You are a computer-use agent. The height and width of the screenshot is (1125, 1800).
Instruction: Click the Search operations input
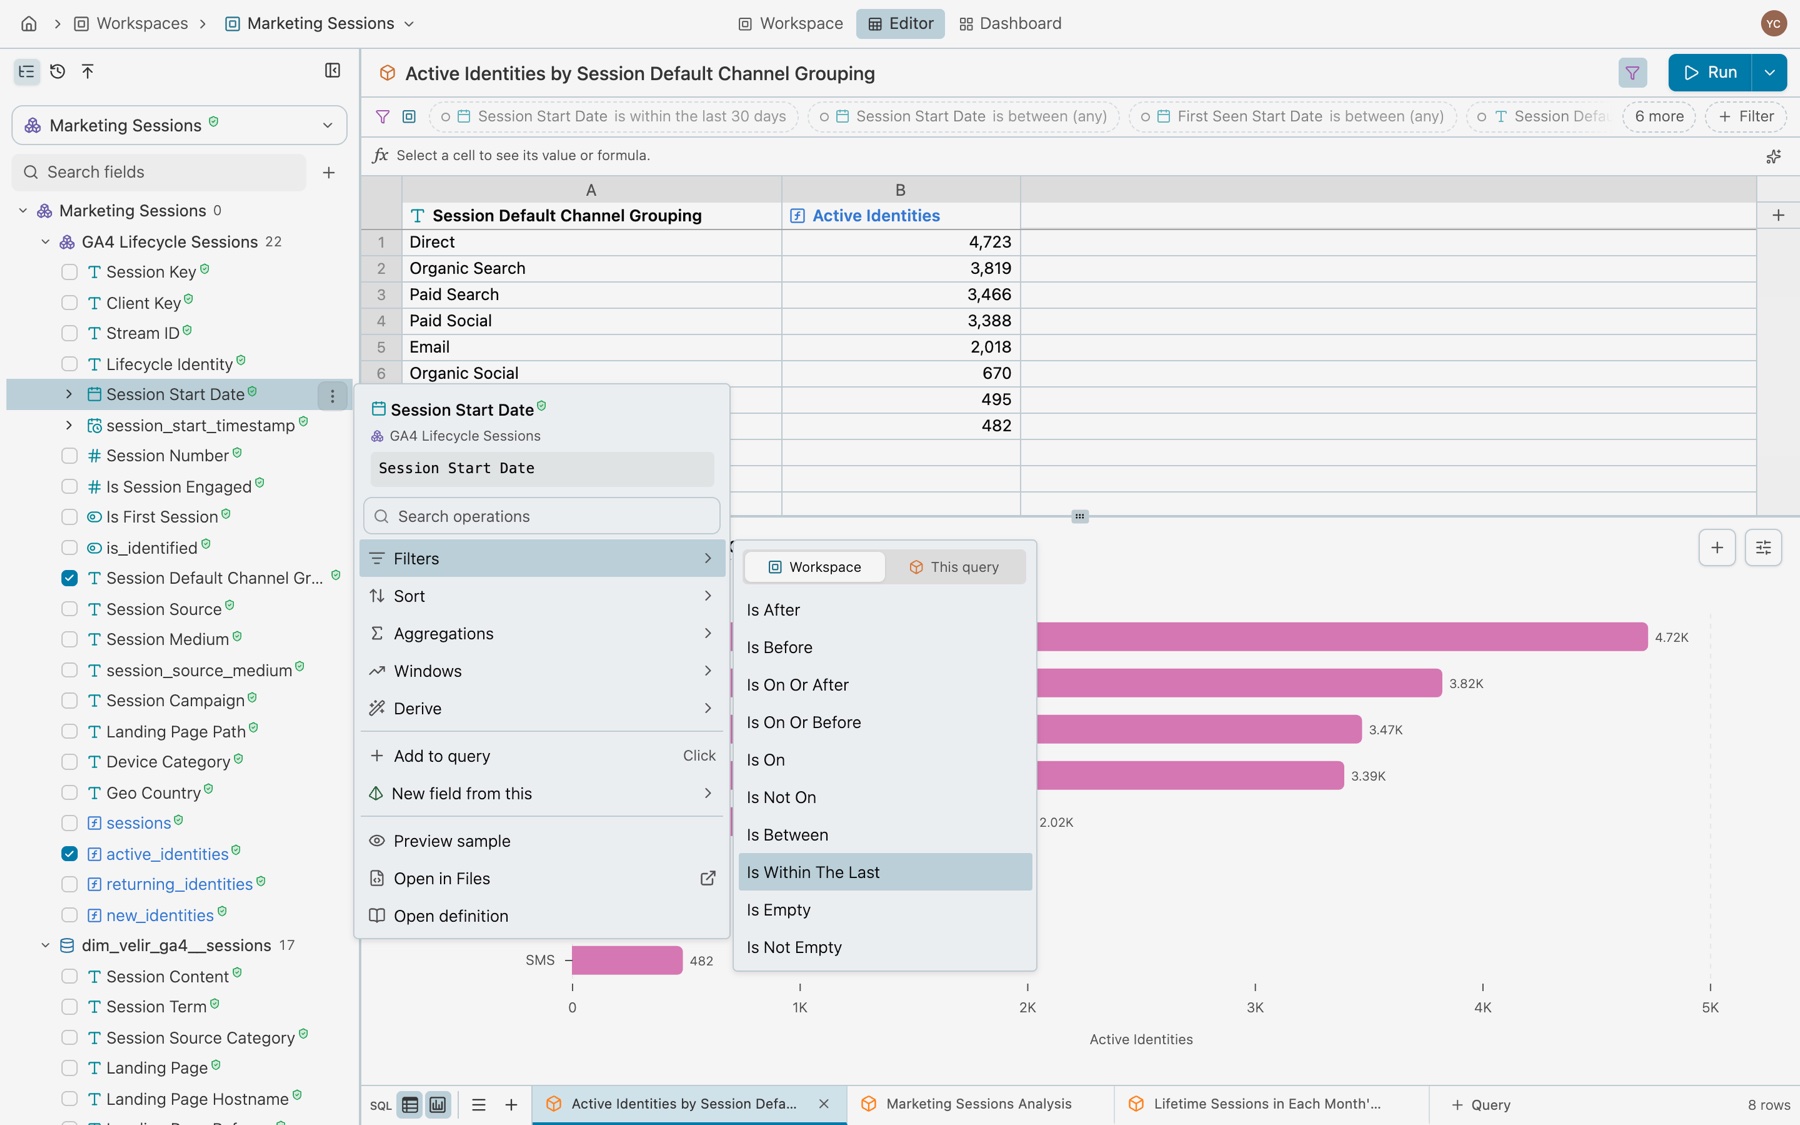pyautogui.click(x=542, y=516)
